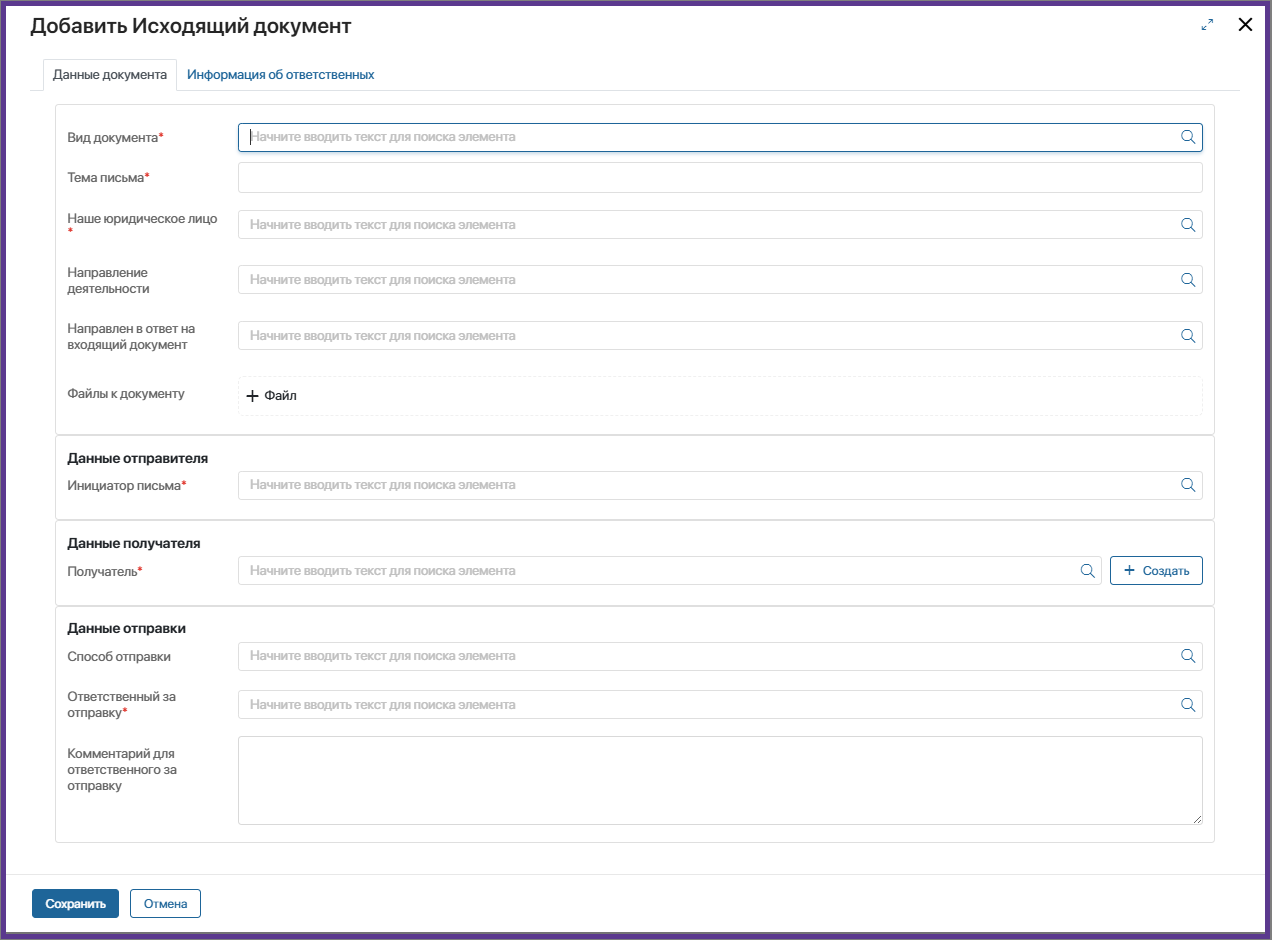Add a file via + Файл
Viewport: 1272px width, 940px height.
(x=272, y=396)
